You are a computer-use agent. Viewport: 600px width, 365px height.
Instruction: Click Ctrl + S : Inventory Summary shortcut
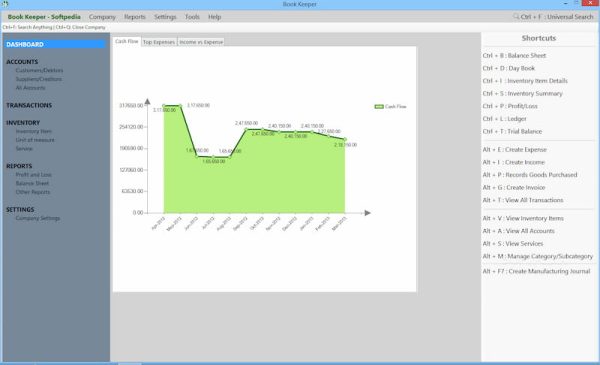pyautogui.click(x=522, y=93)
